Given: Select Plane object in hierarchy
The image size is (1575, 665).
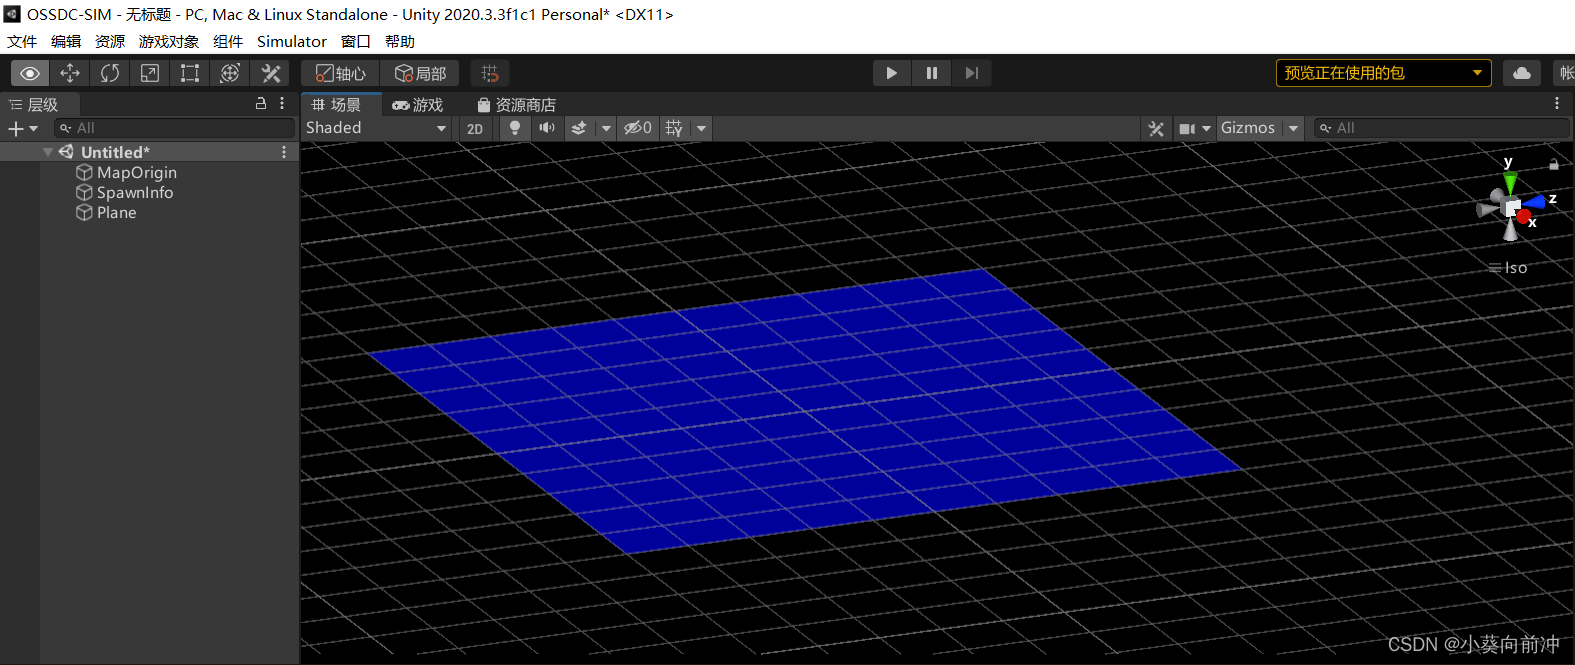Looking at the screenshot, I should tap(107, 212).
